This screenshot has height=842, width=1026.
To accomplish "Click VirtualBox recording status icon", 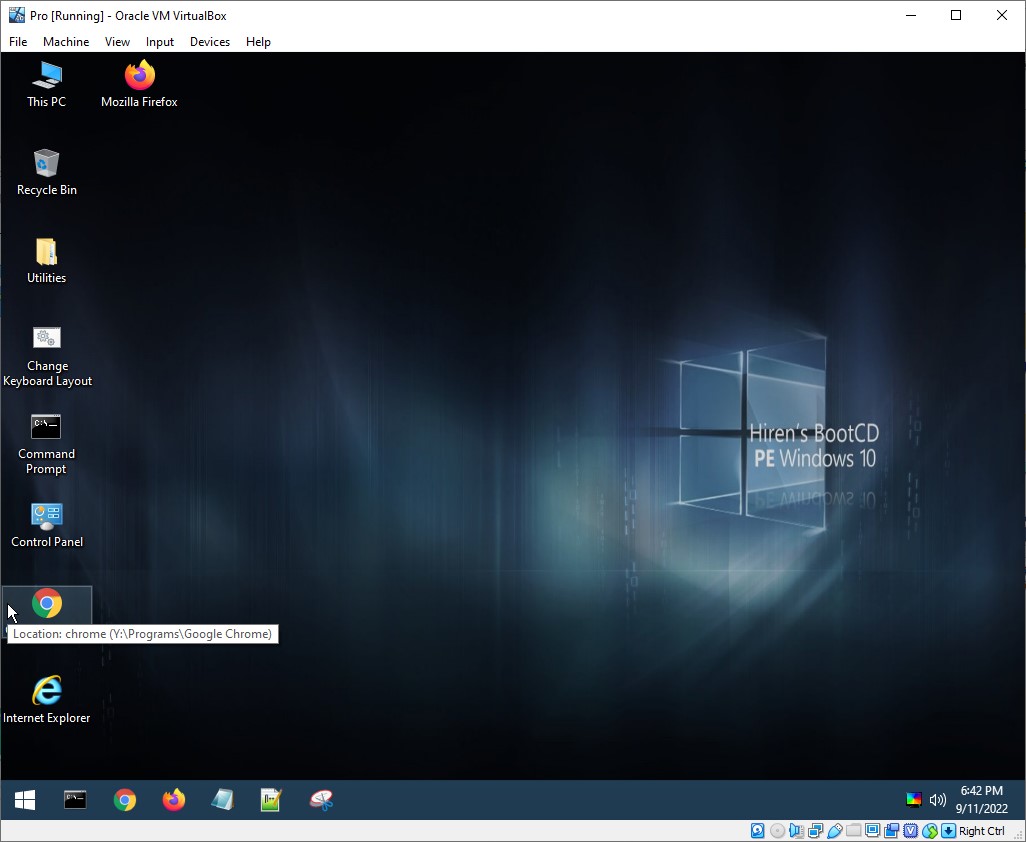I will [x=891, y=831].
